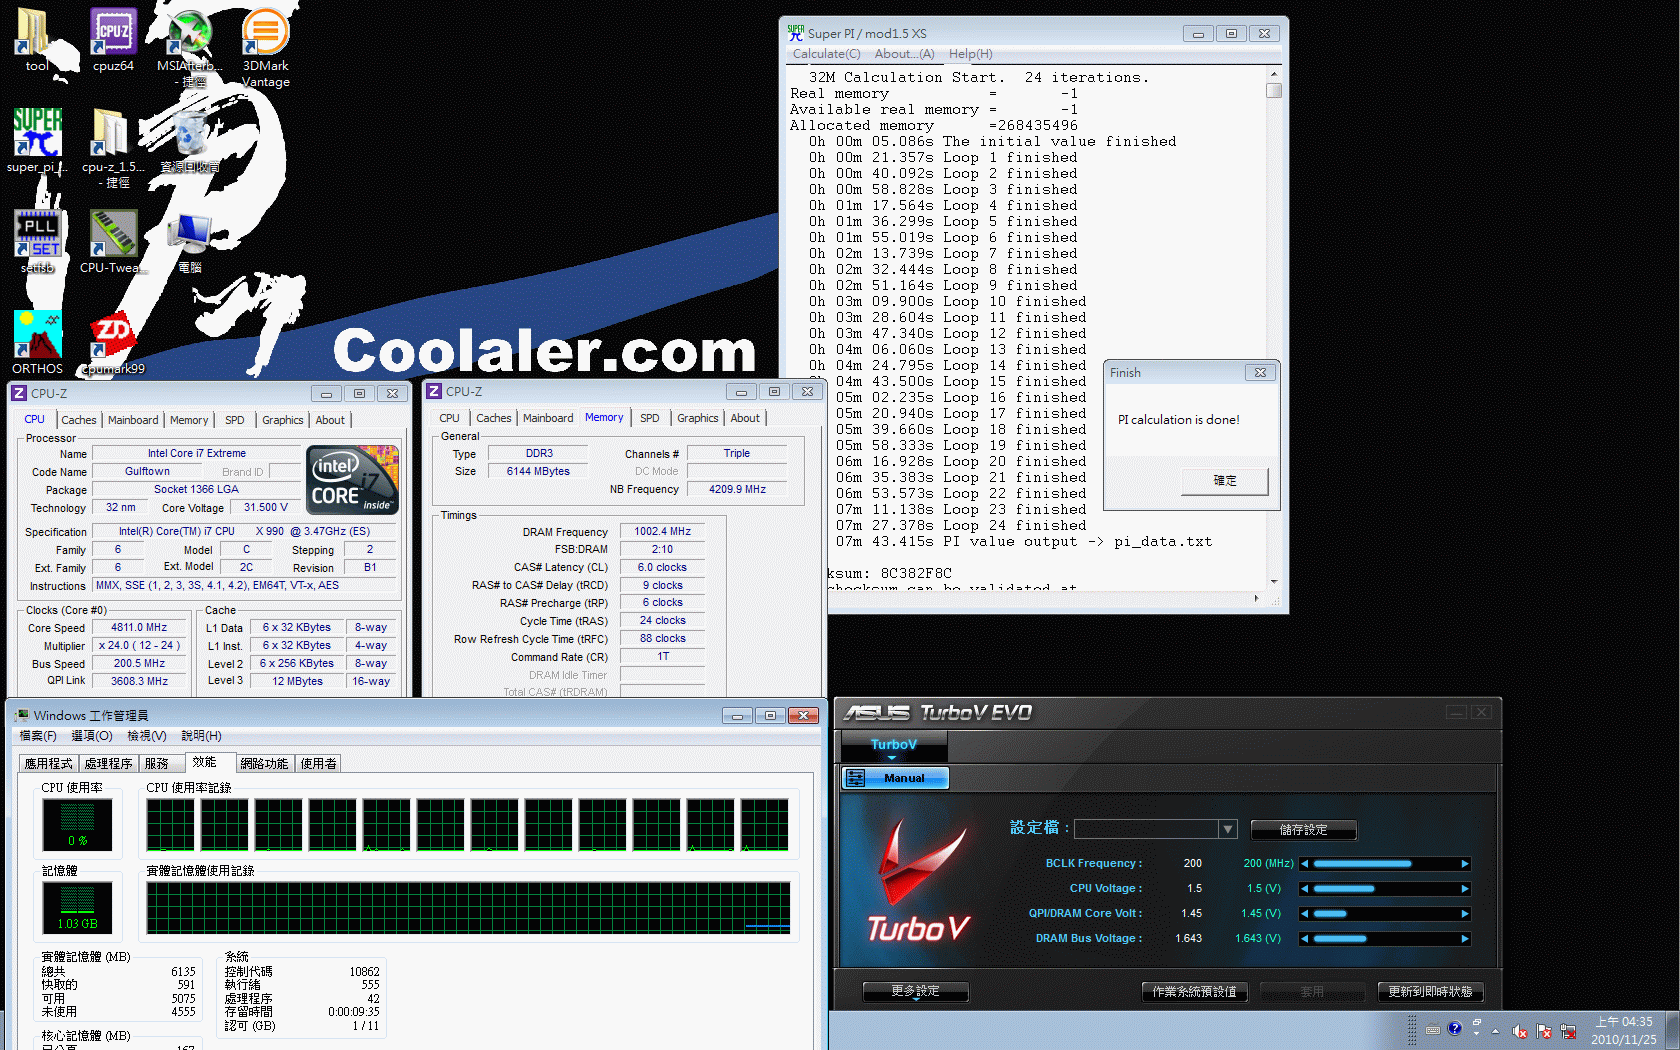
Task: Click the 套用 button in TurboV
Action: click(x=1312, y=992)
